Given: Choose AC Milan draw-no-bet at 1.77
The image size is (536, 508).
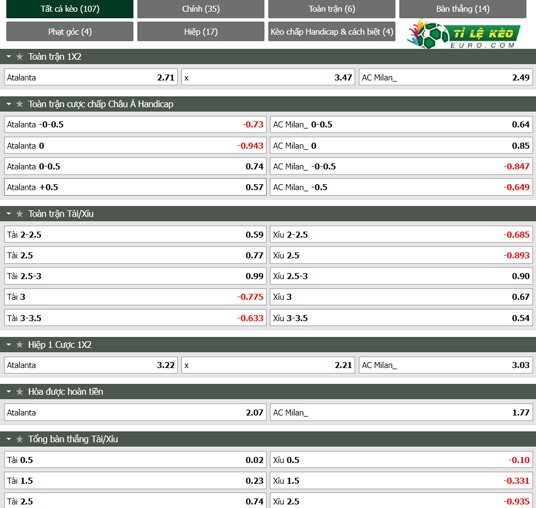Looking at the screenshot, I should pos(401,413).
